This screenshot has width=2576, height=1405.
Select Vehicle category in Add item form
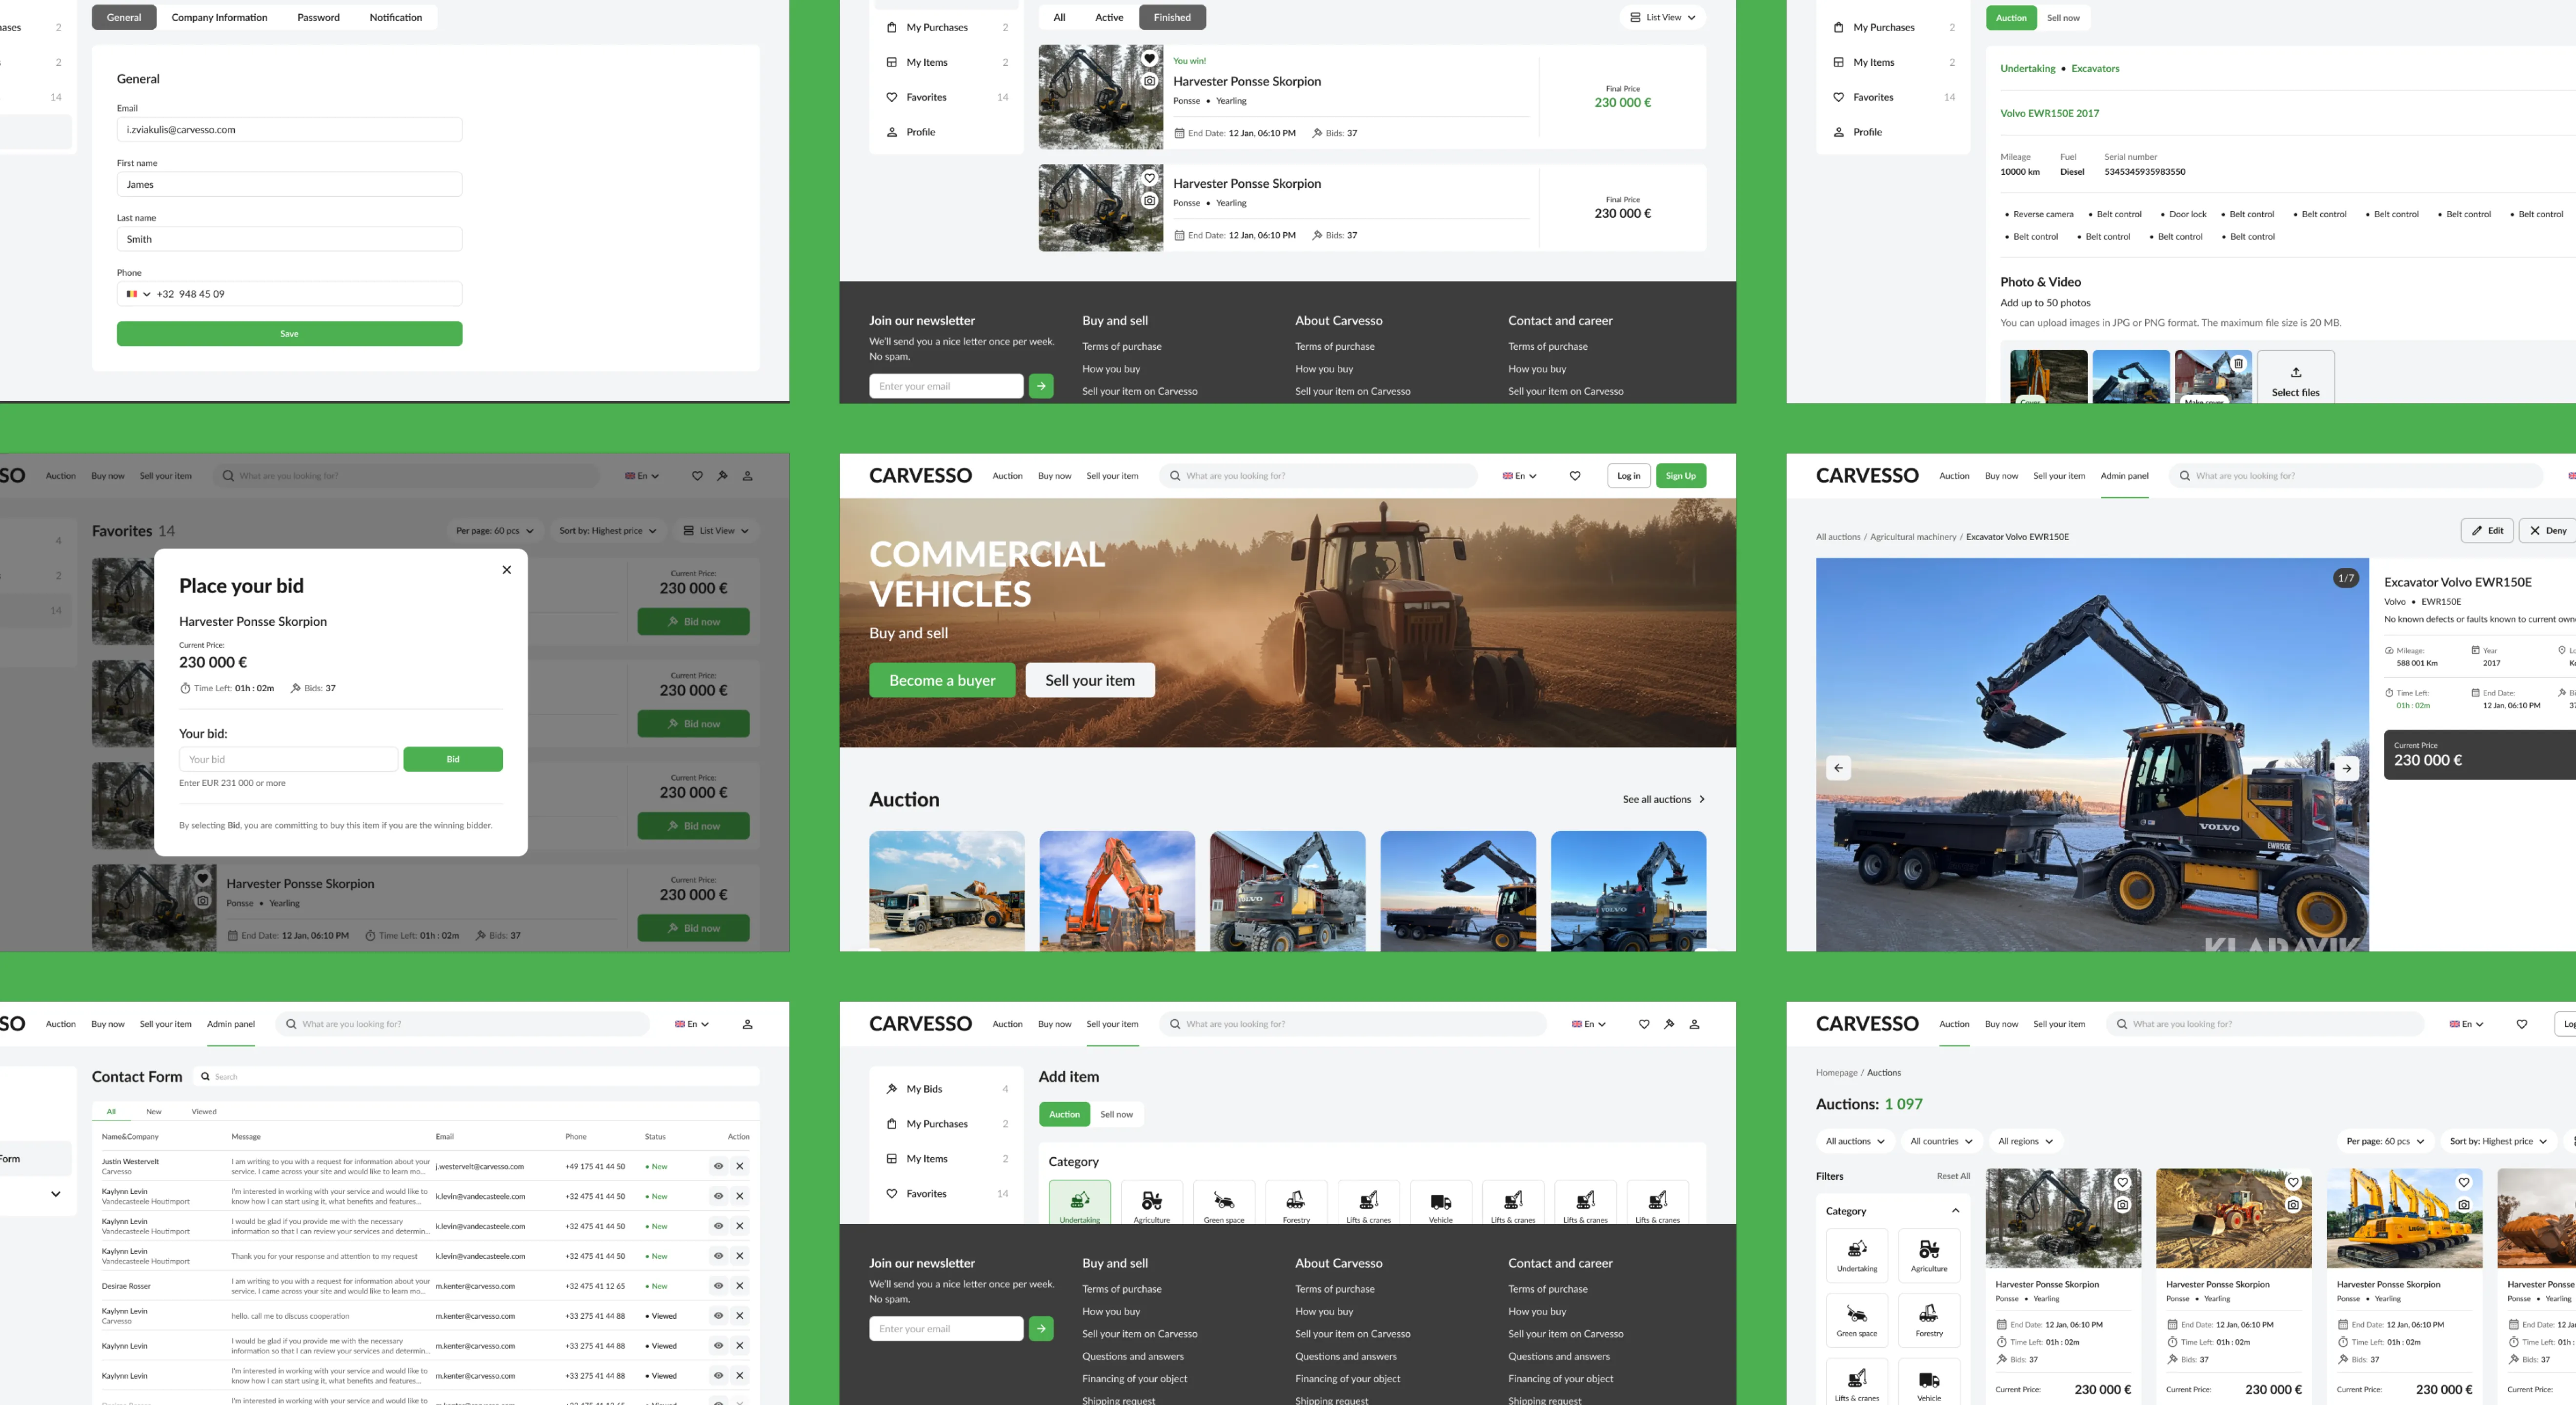point(1441,1203)
